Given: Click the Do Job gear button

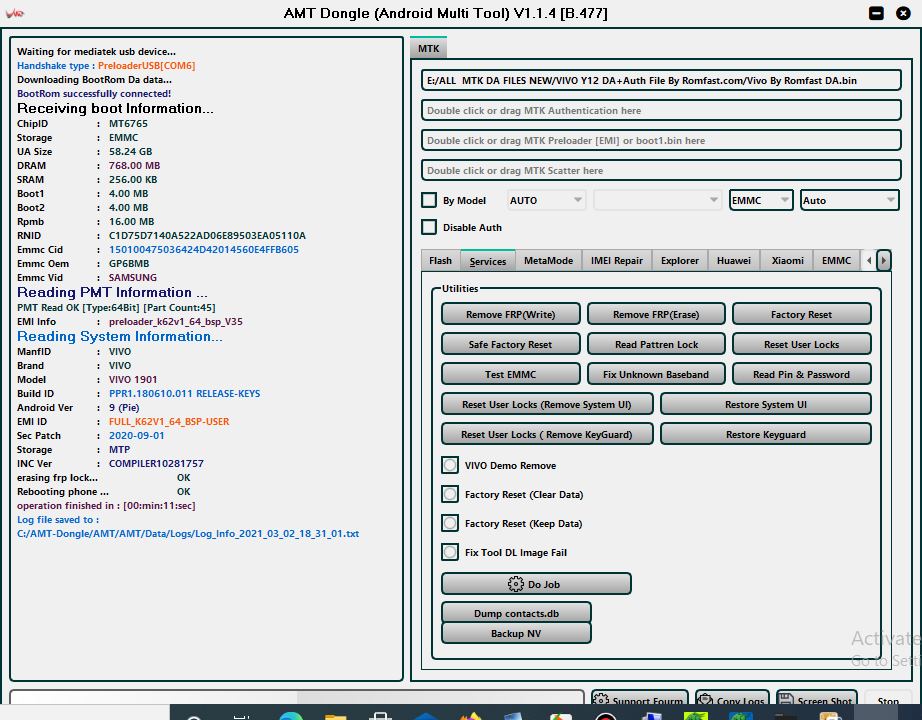Looking at the screenshot, I should pyautogui.click(x=536, y=584).
